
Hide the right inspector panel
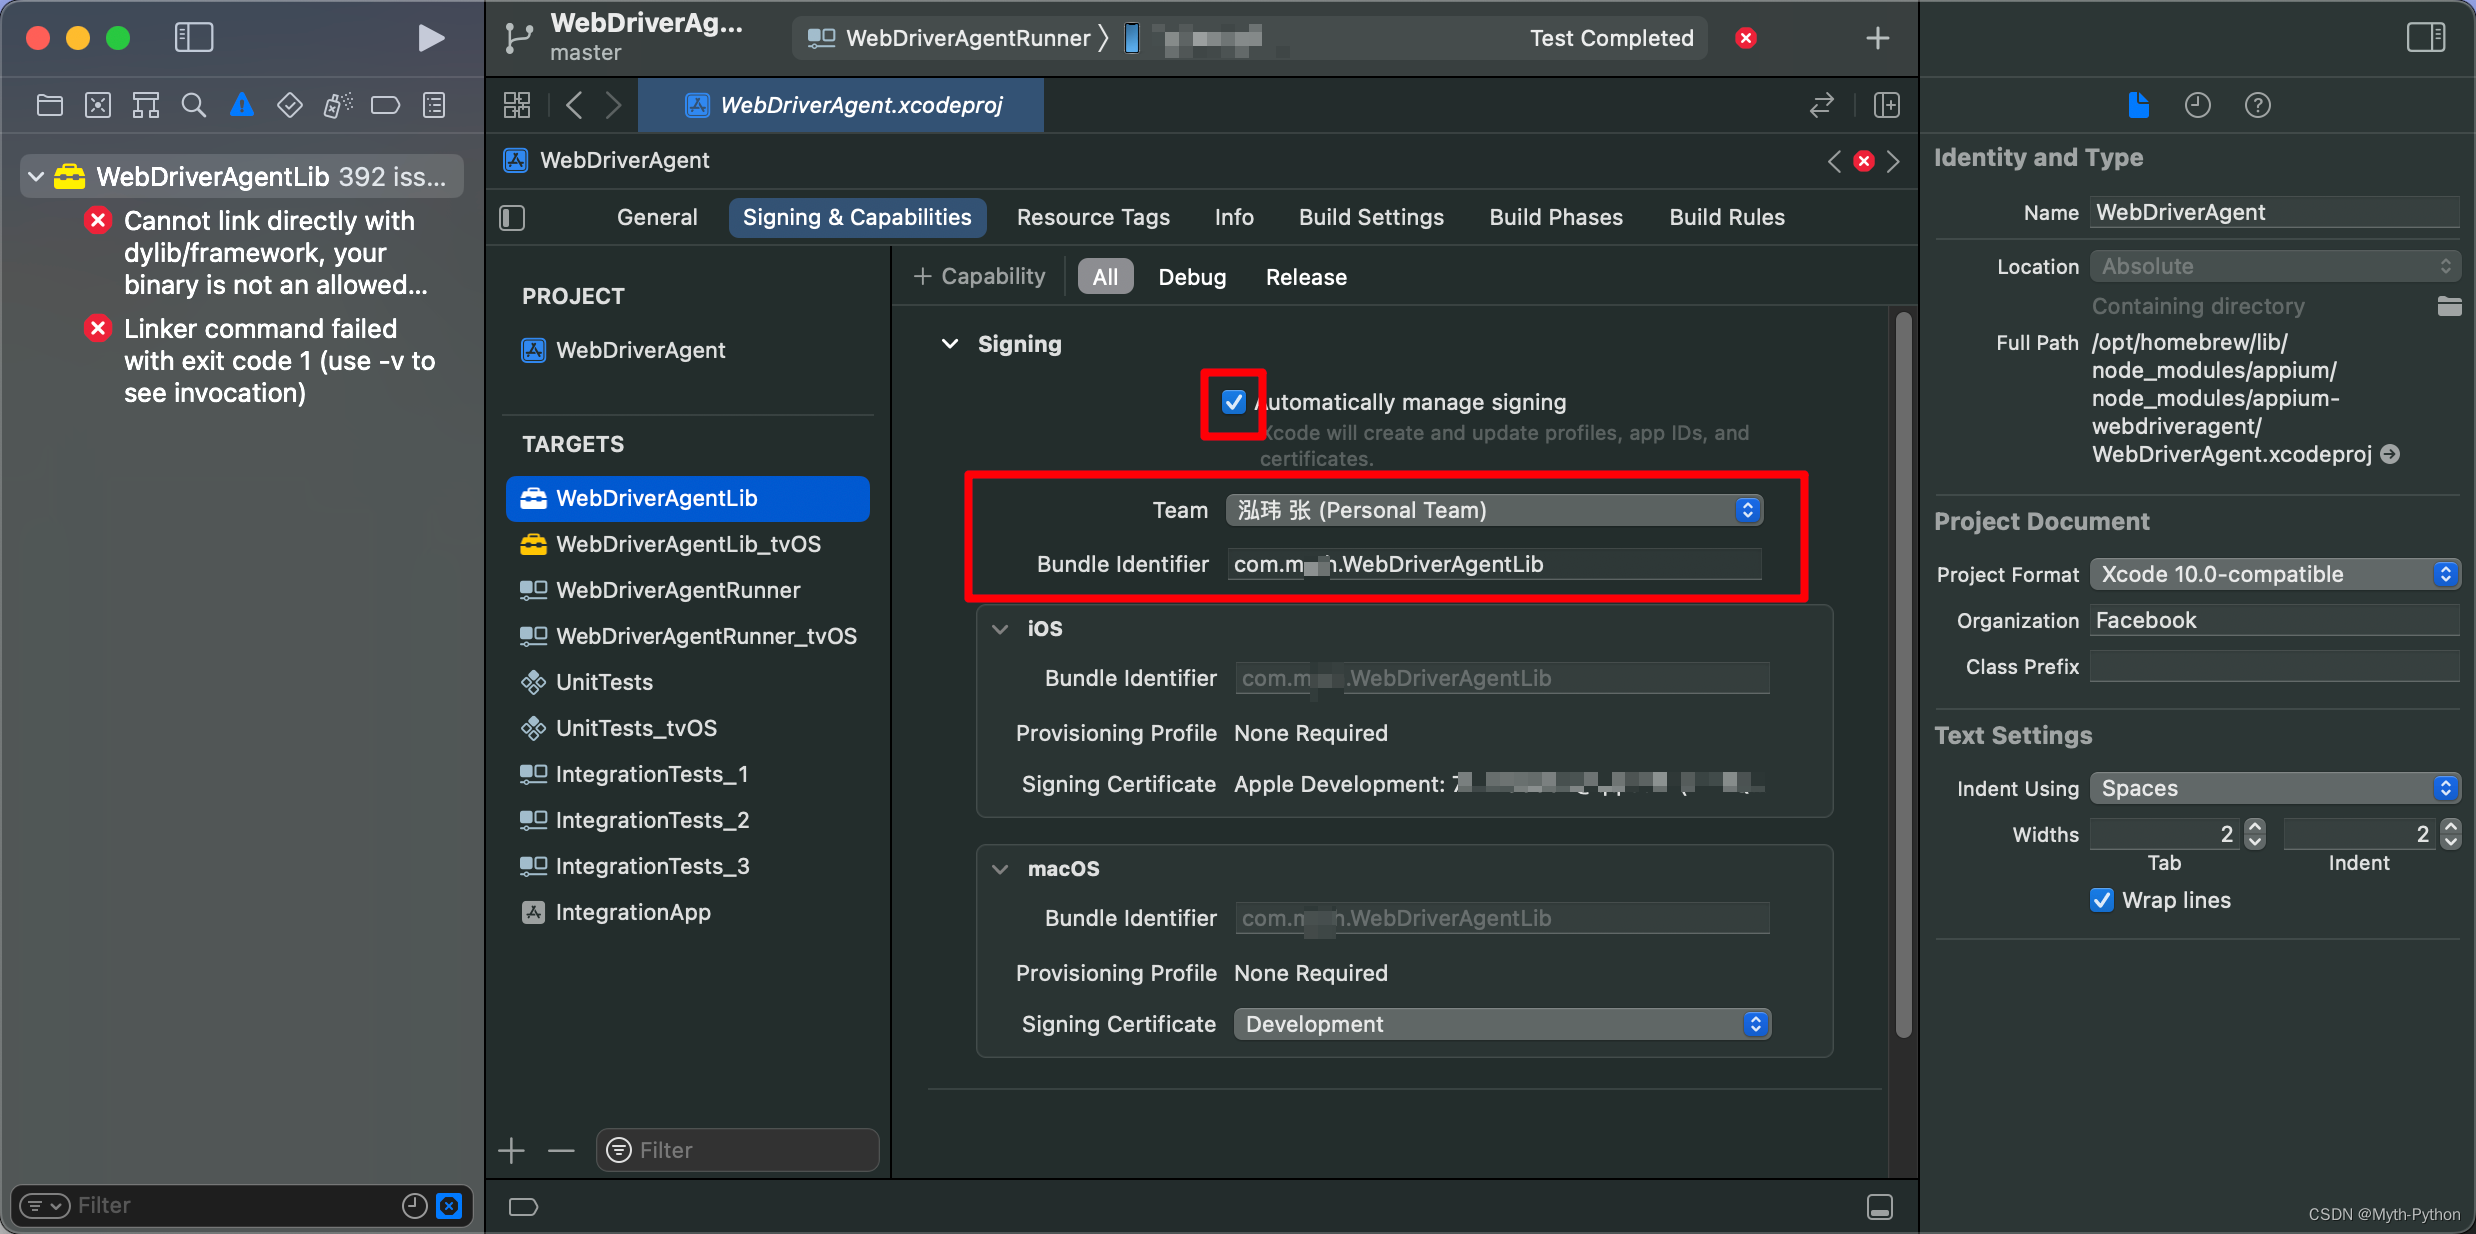click(2425, 38)
